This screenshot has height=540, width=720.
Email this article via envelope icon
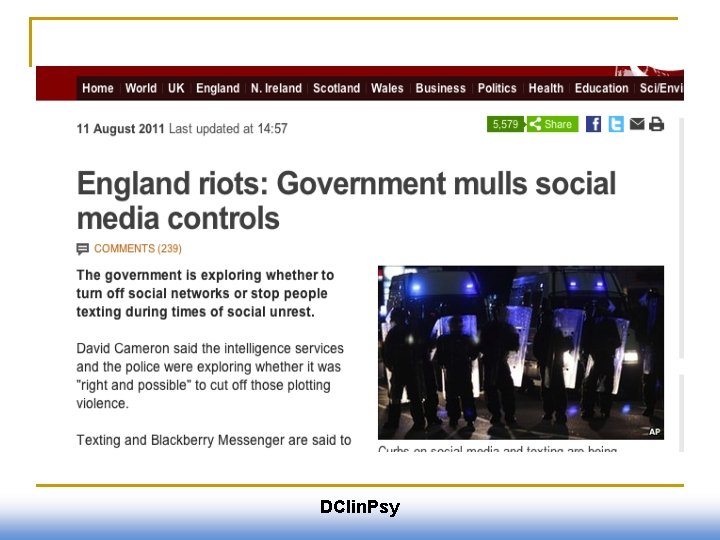(x=637, y=124)
